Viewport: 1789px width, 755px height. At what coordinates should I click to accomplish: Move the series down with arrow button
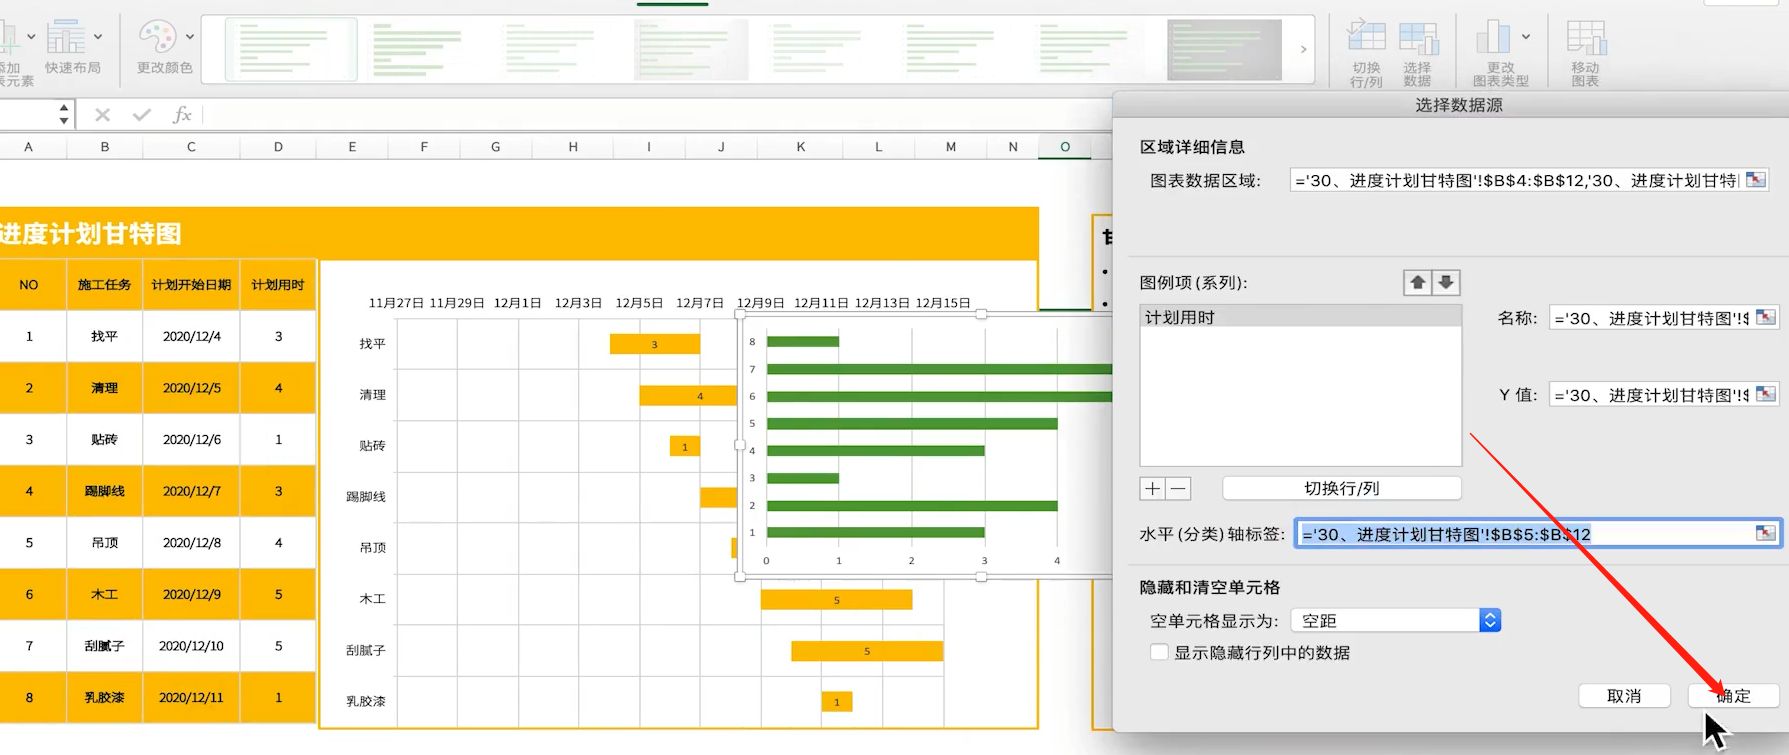tap(1446, 283)
